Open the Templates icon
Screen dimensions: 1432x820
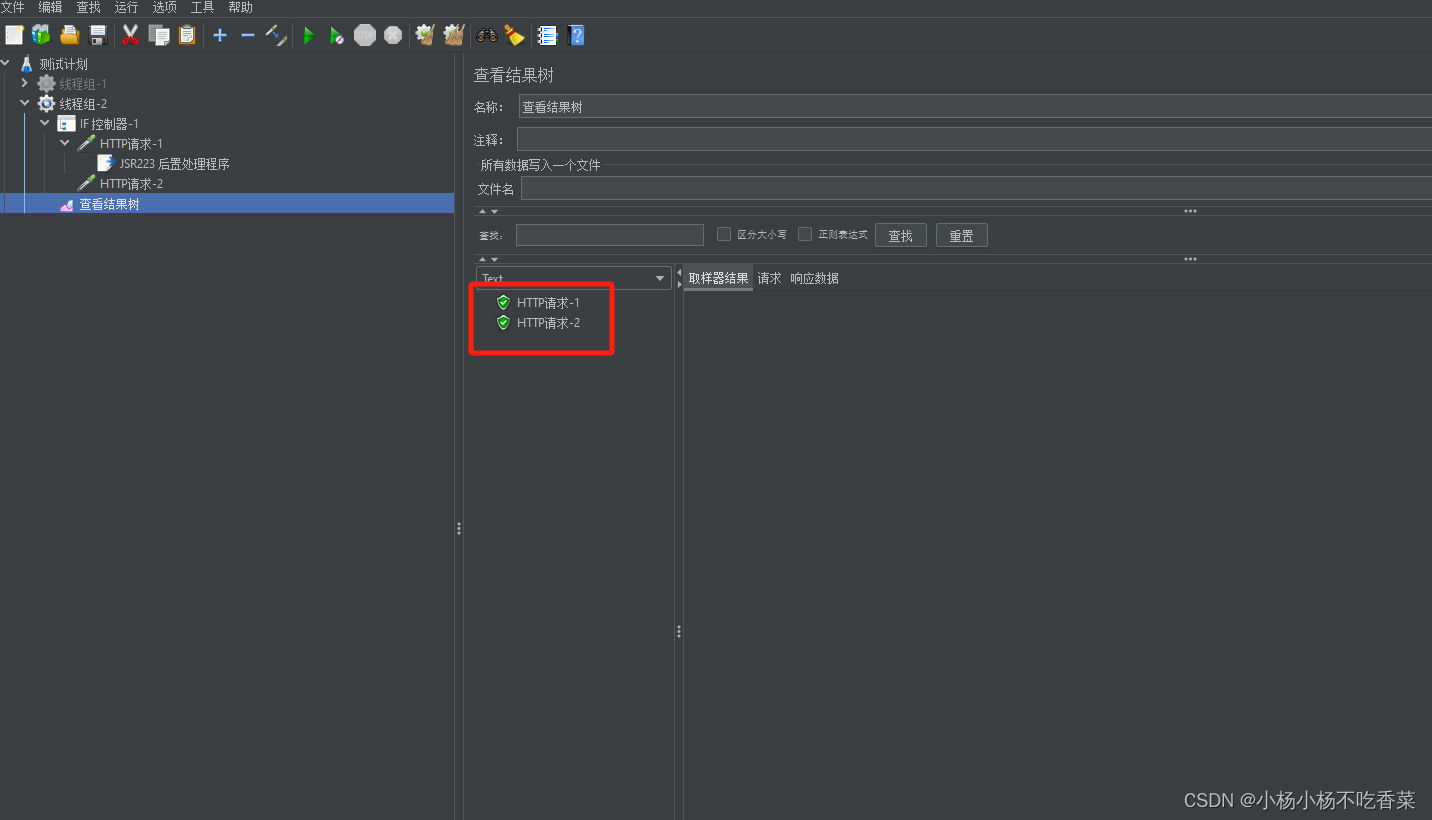coord(41,35)
